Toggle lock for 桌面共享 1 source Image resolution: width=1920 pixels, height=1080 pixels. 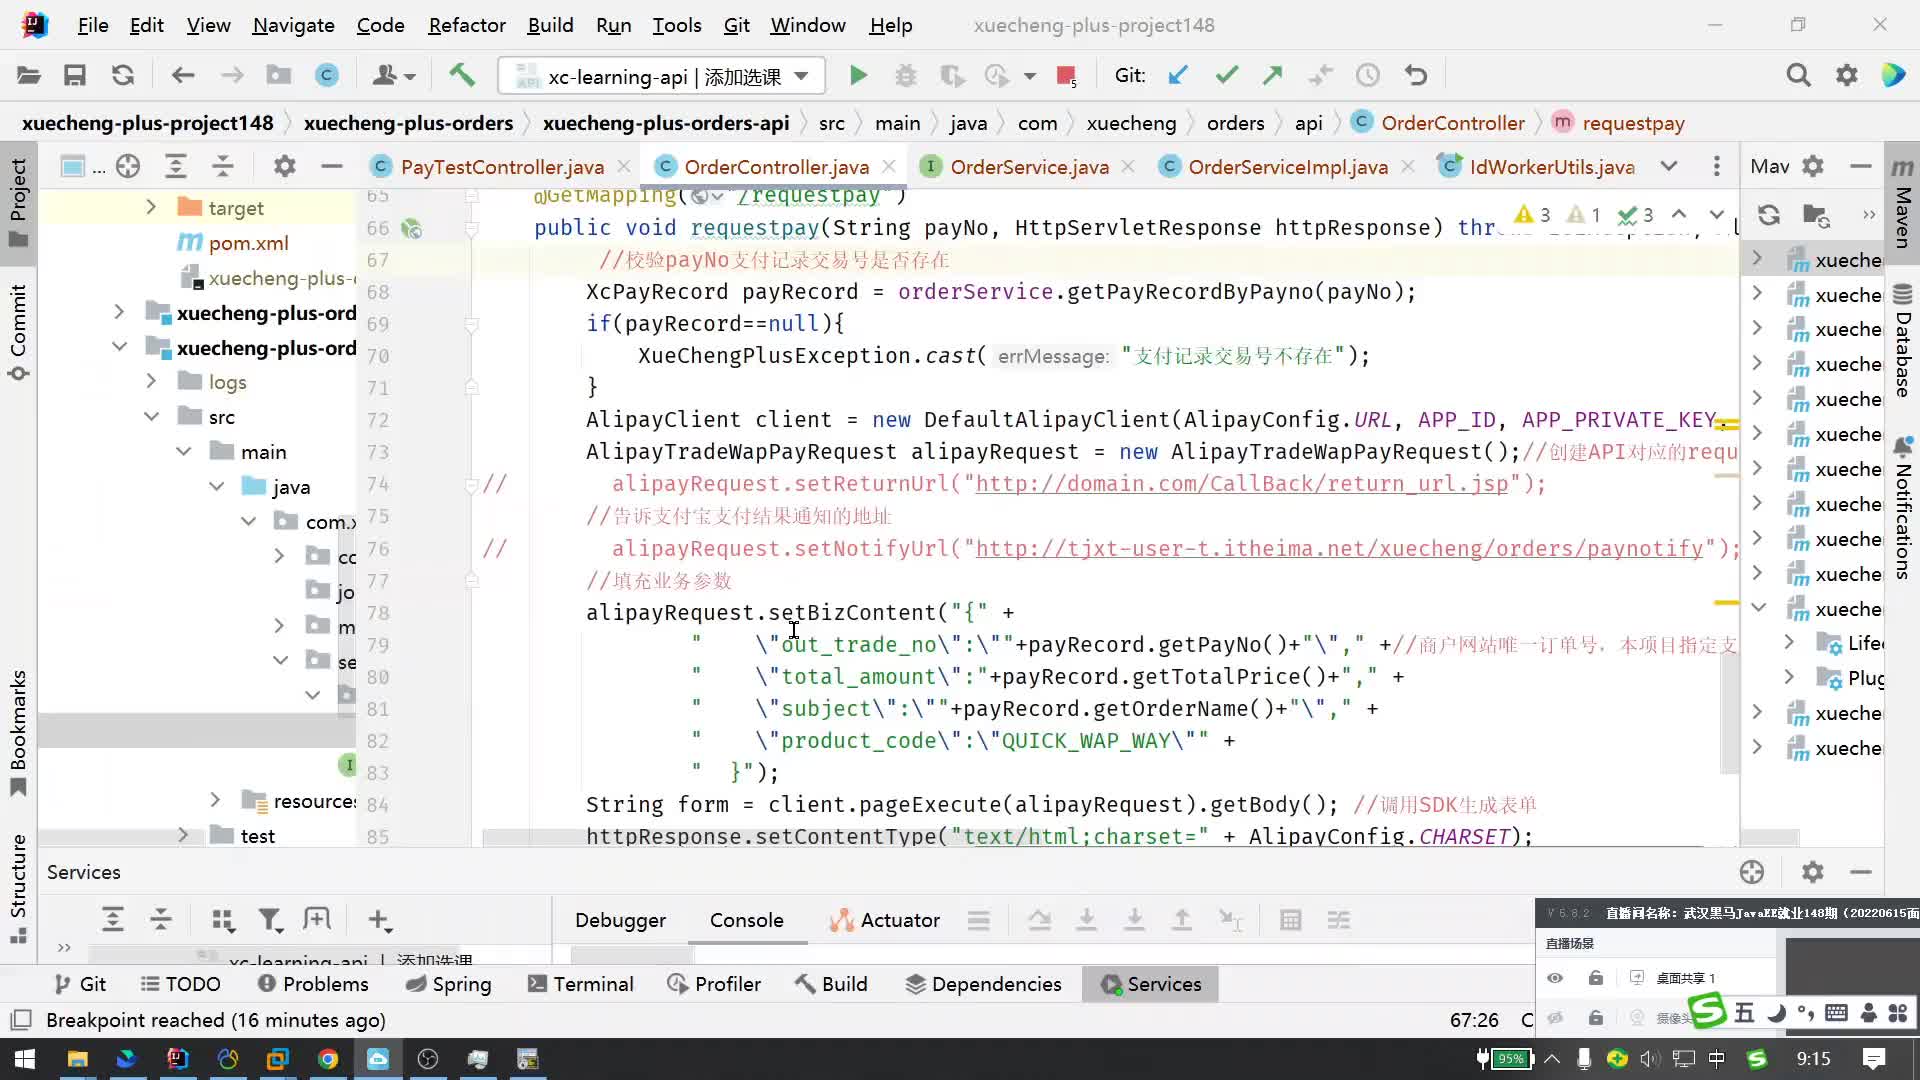(x=1596, y=978)
